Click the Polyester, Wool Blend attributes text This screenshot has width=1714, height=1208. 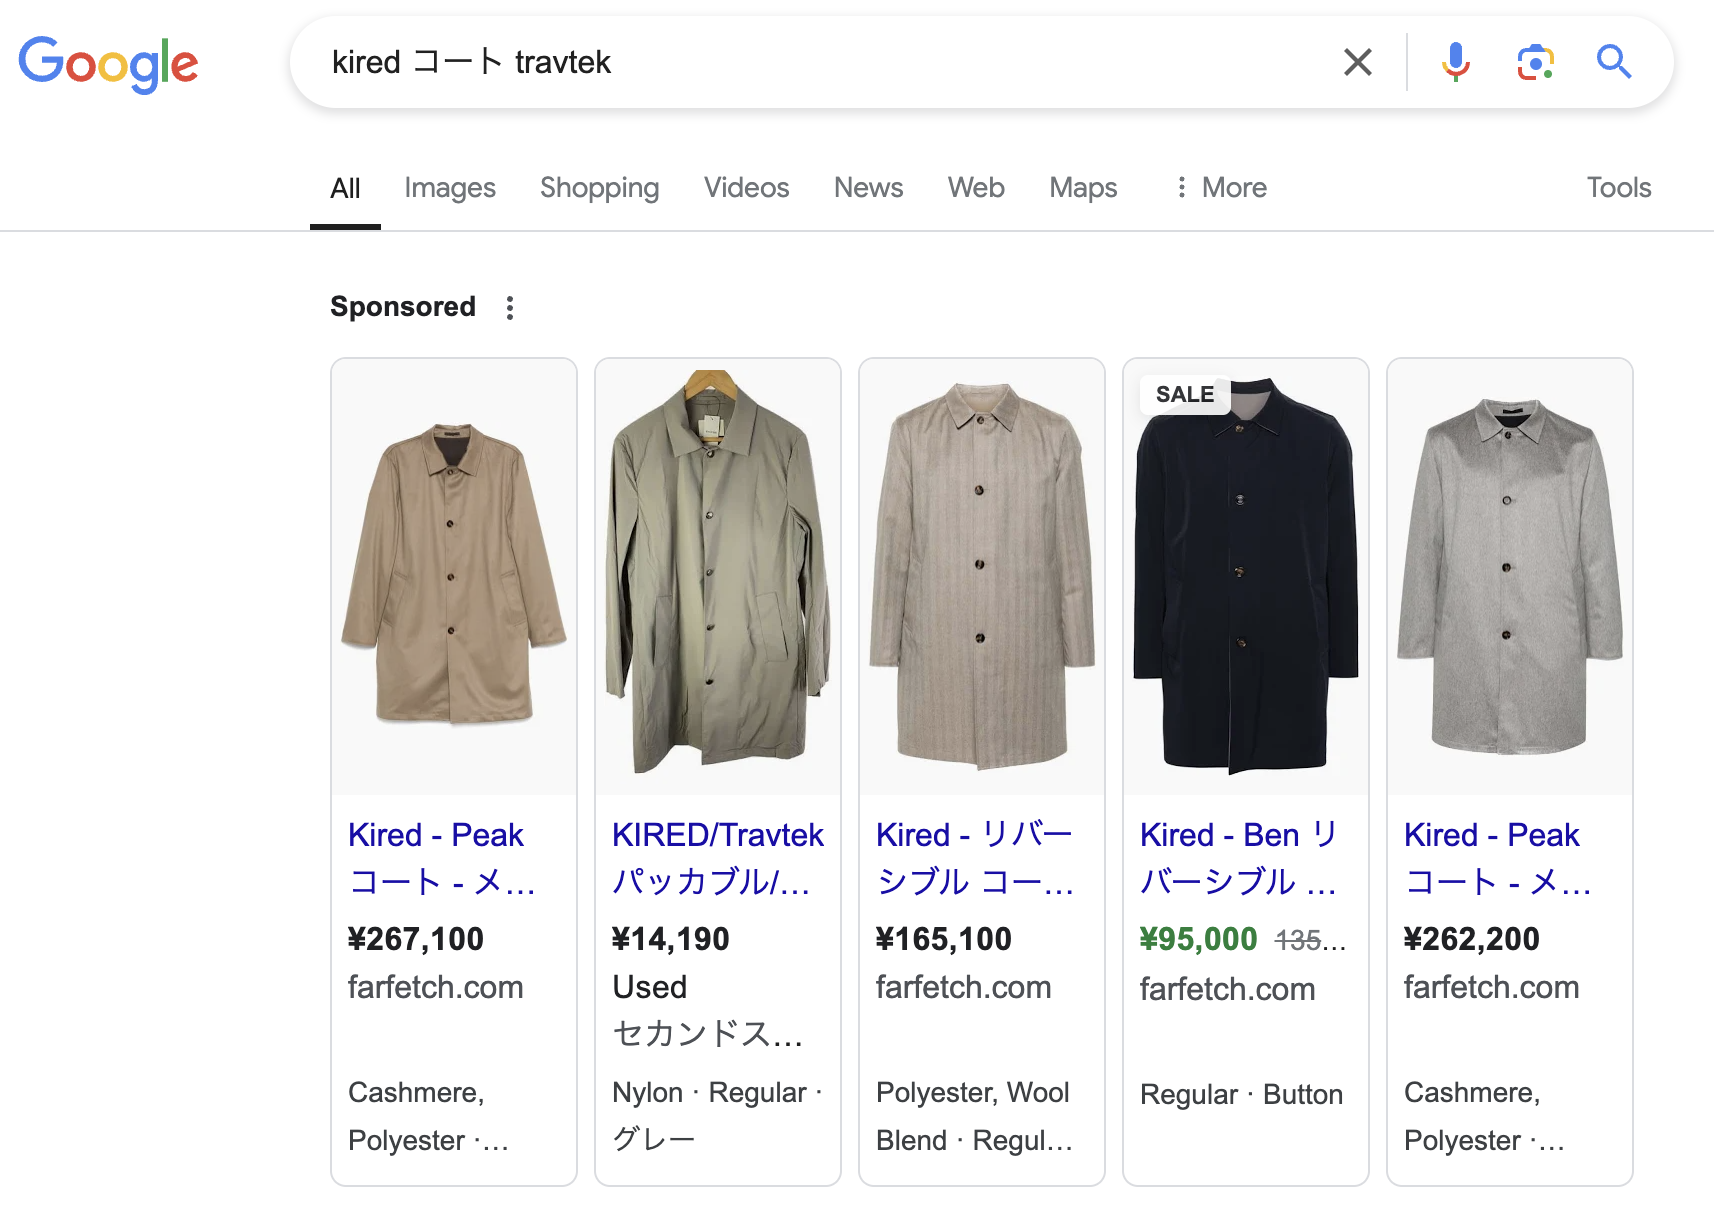point(974,1116)
